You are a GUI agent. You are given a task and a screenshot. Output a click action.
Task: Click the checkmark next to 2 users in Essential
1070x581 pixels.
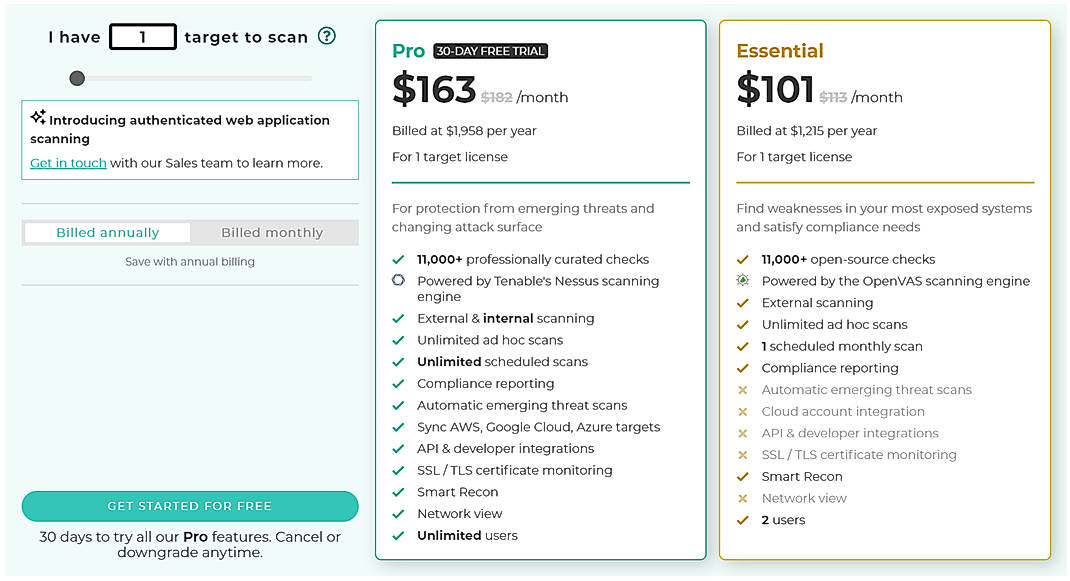pos(743,519)
